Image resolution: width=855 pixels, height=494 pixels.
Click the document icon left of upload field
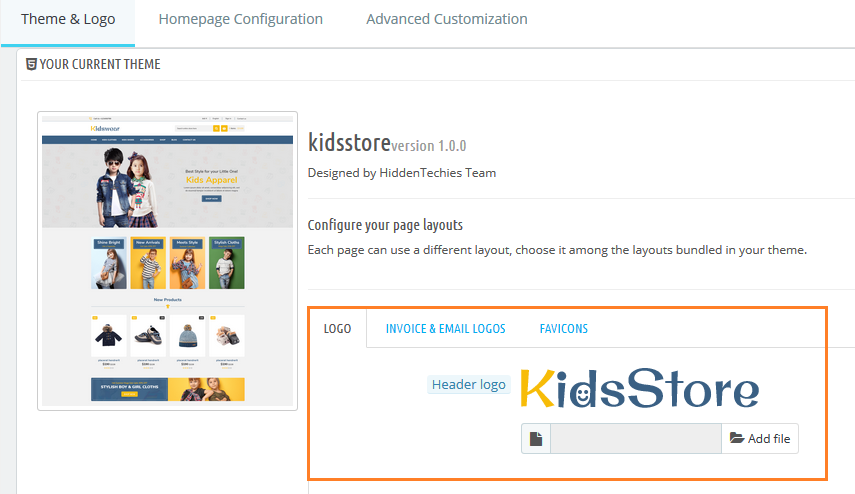(536, 439)
